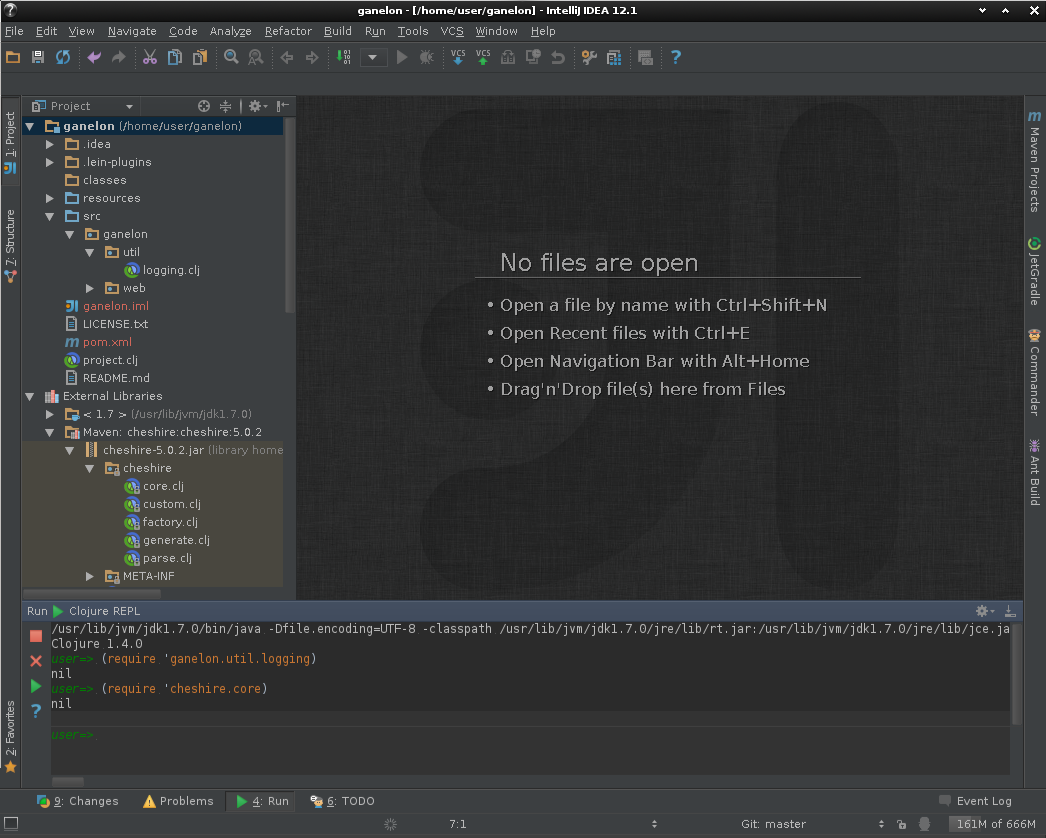Toggle the Structure tool window
The width and height of the screenshot is (1046, 838).
tap(10, 245)
